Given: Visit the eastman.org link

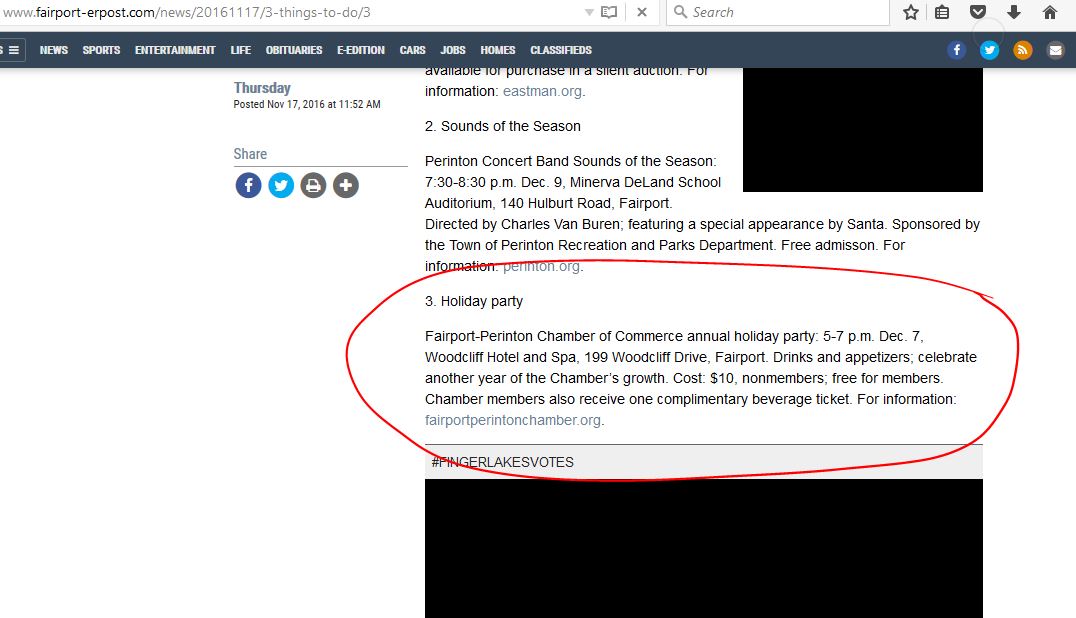Looking at the screenshot, I should (542, 91).
